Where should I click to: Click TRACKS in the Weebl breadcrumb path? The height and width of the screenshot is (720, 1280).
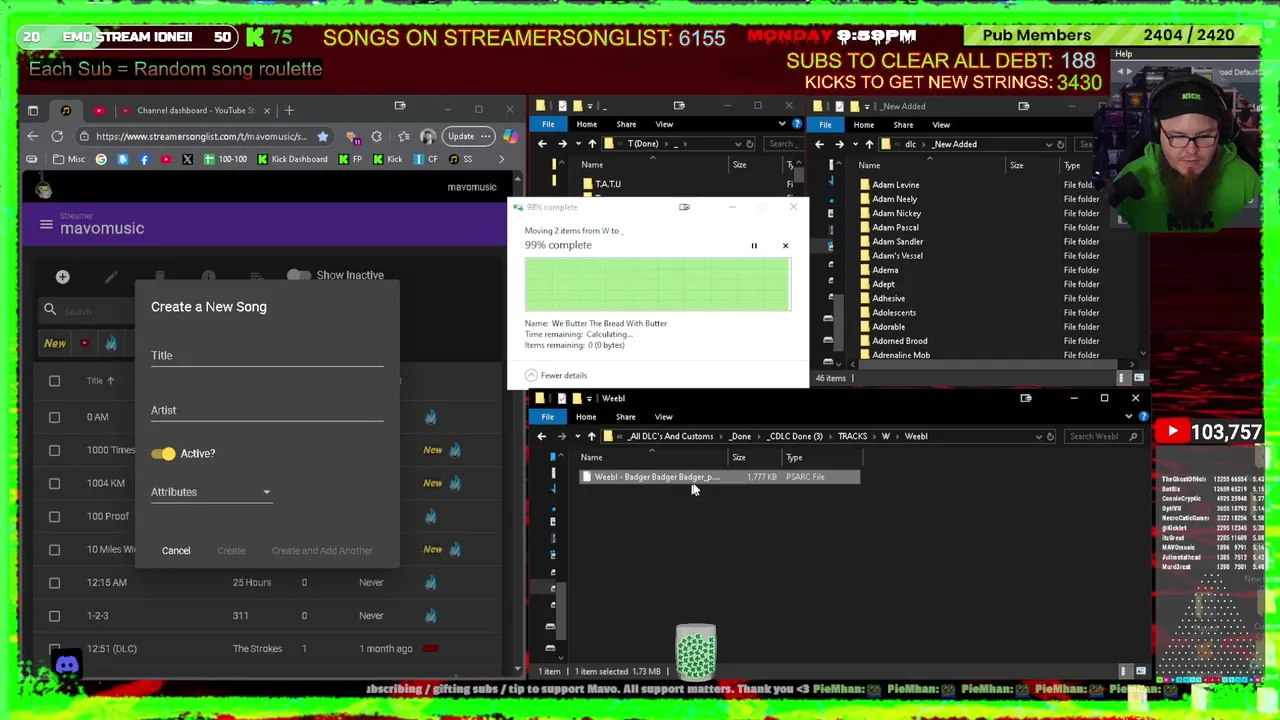pyautogui.click(x=852, y=436)
